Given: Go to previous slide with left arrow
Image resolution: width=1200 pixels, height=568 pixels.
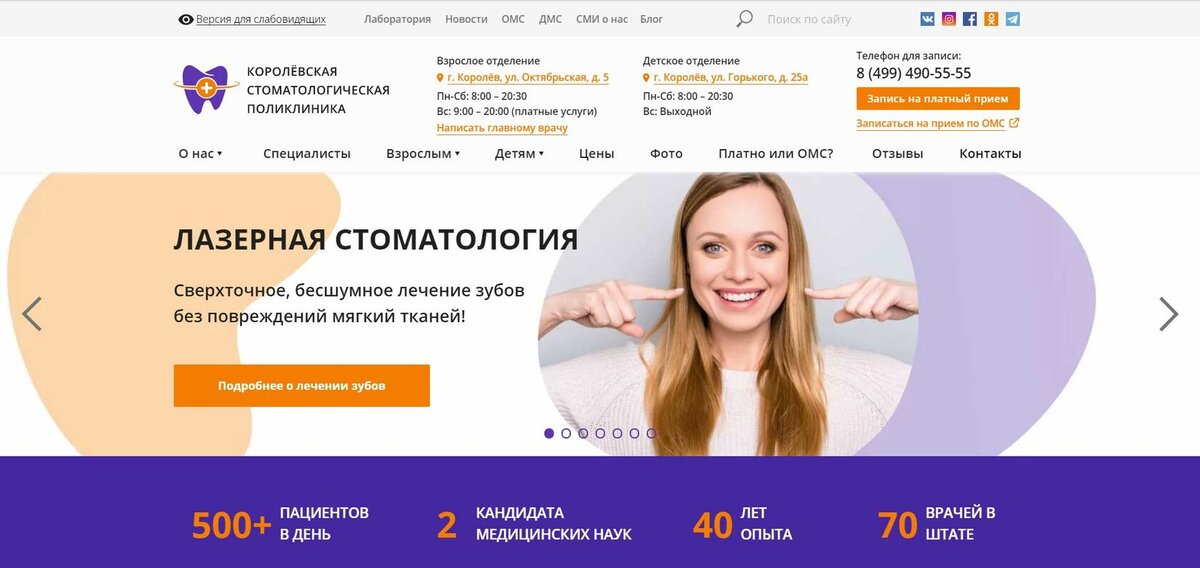Looking at the screenshot, I should pos(32,314).
